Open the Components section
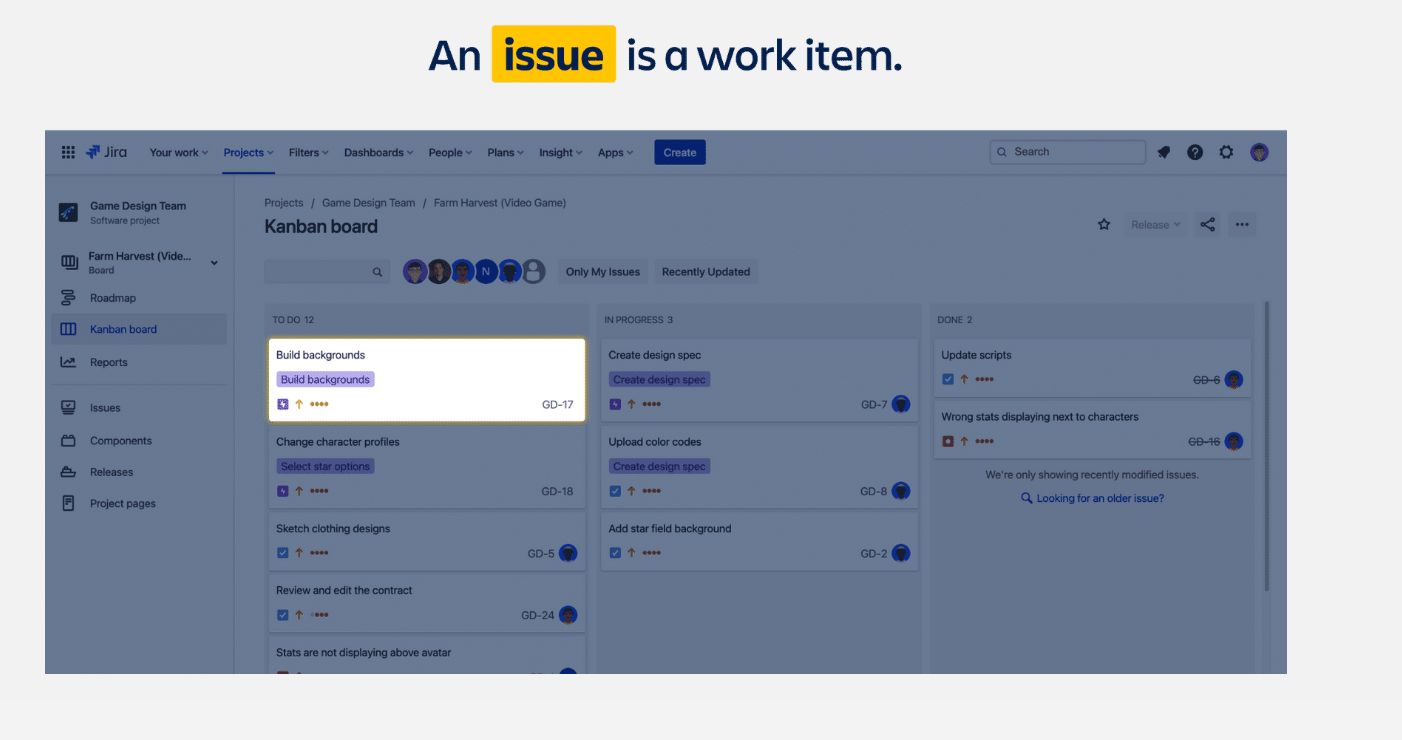1402x740 pixels. [x=119, y=440]
